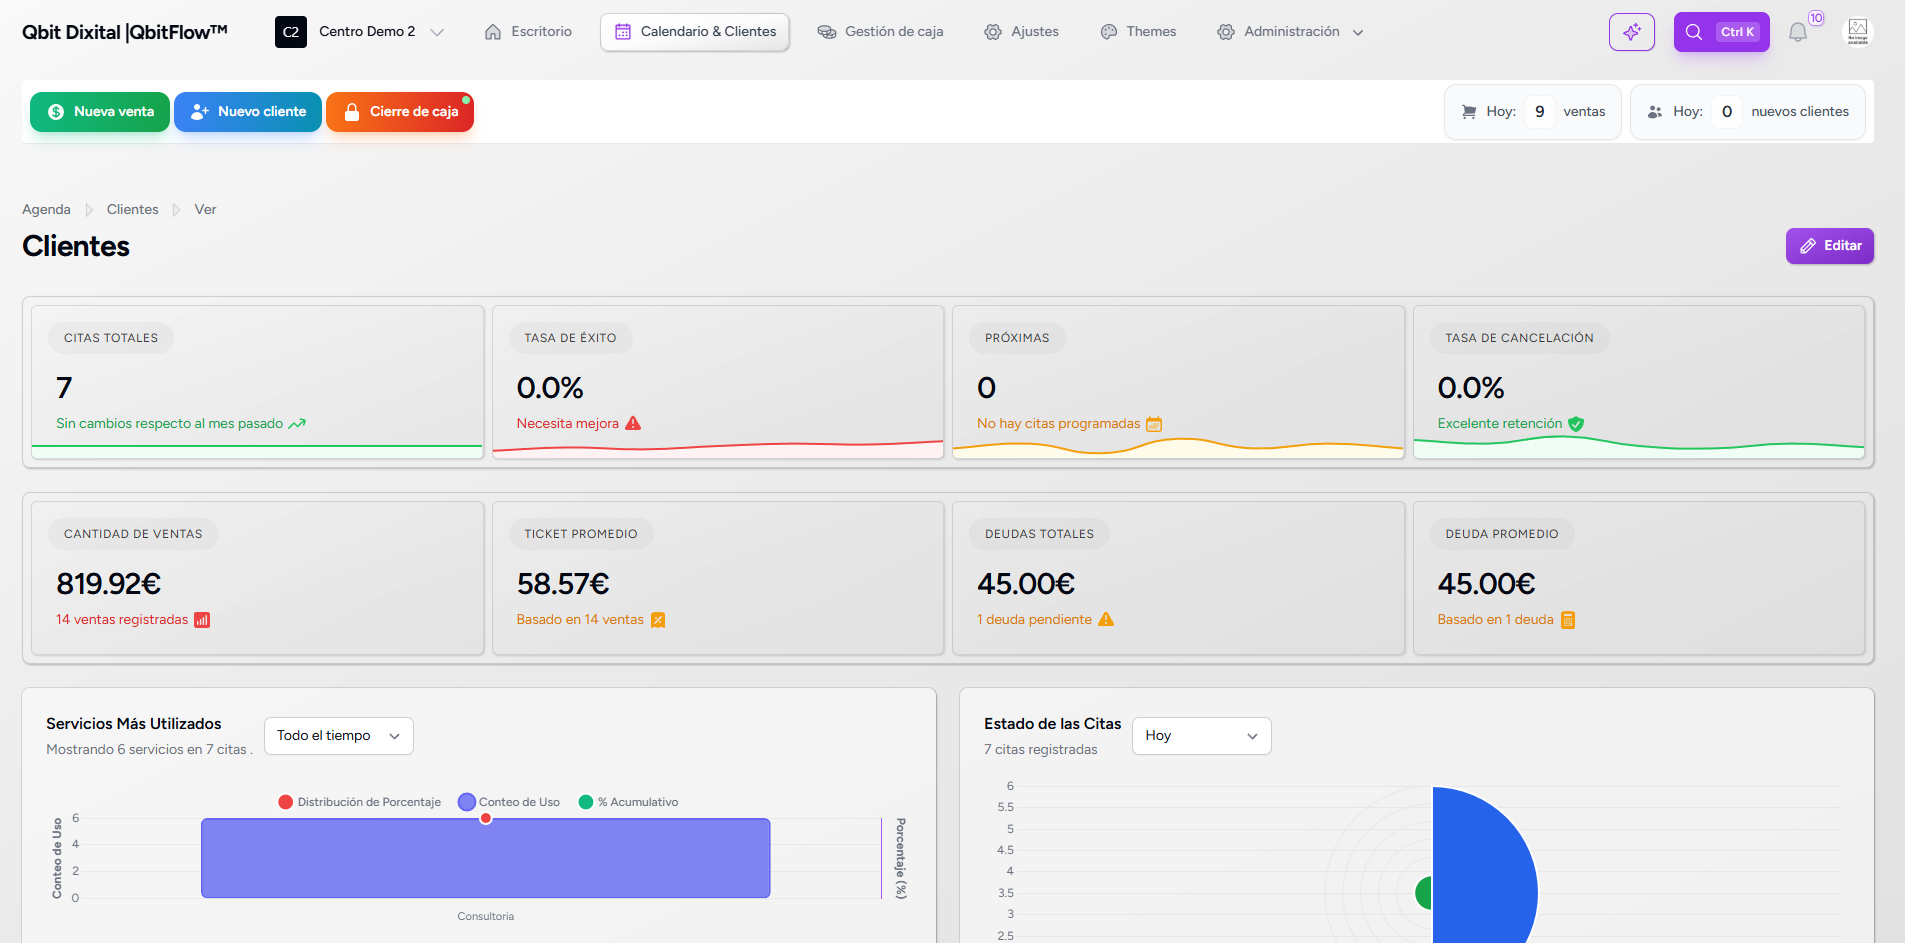1905x943 pixels.
Task: Click the Deudas Totales label
Action: click(1039, 534)
